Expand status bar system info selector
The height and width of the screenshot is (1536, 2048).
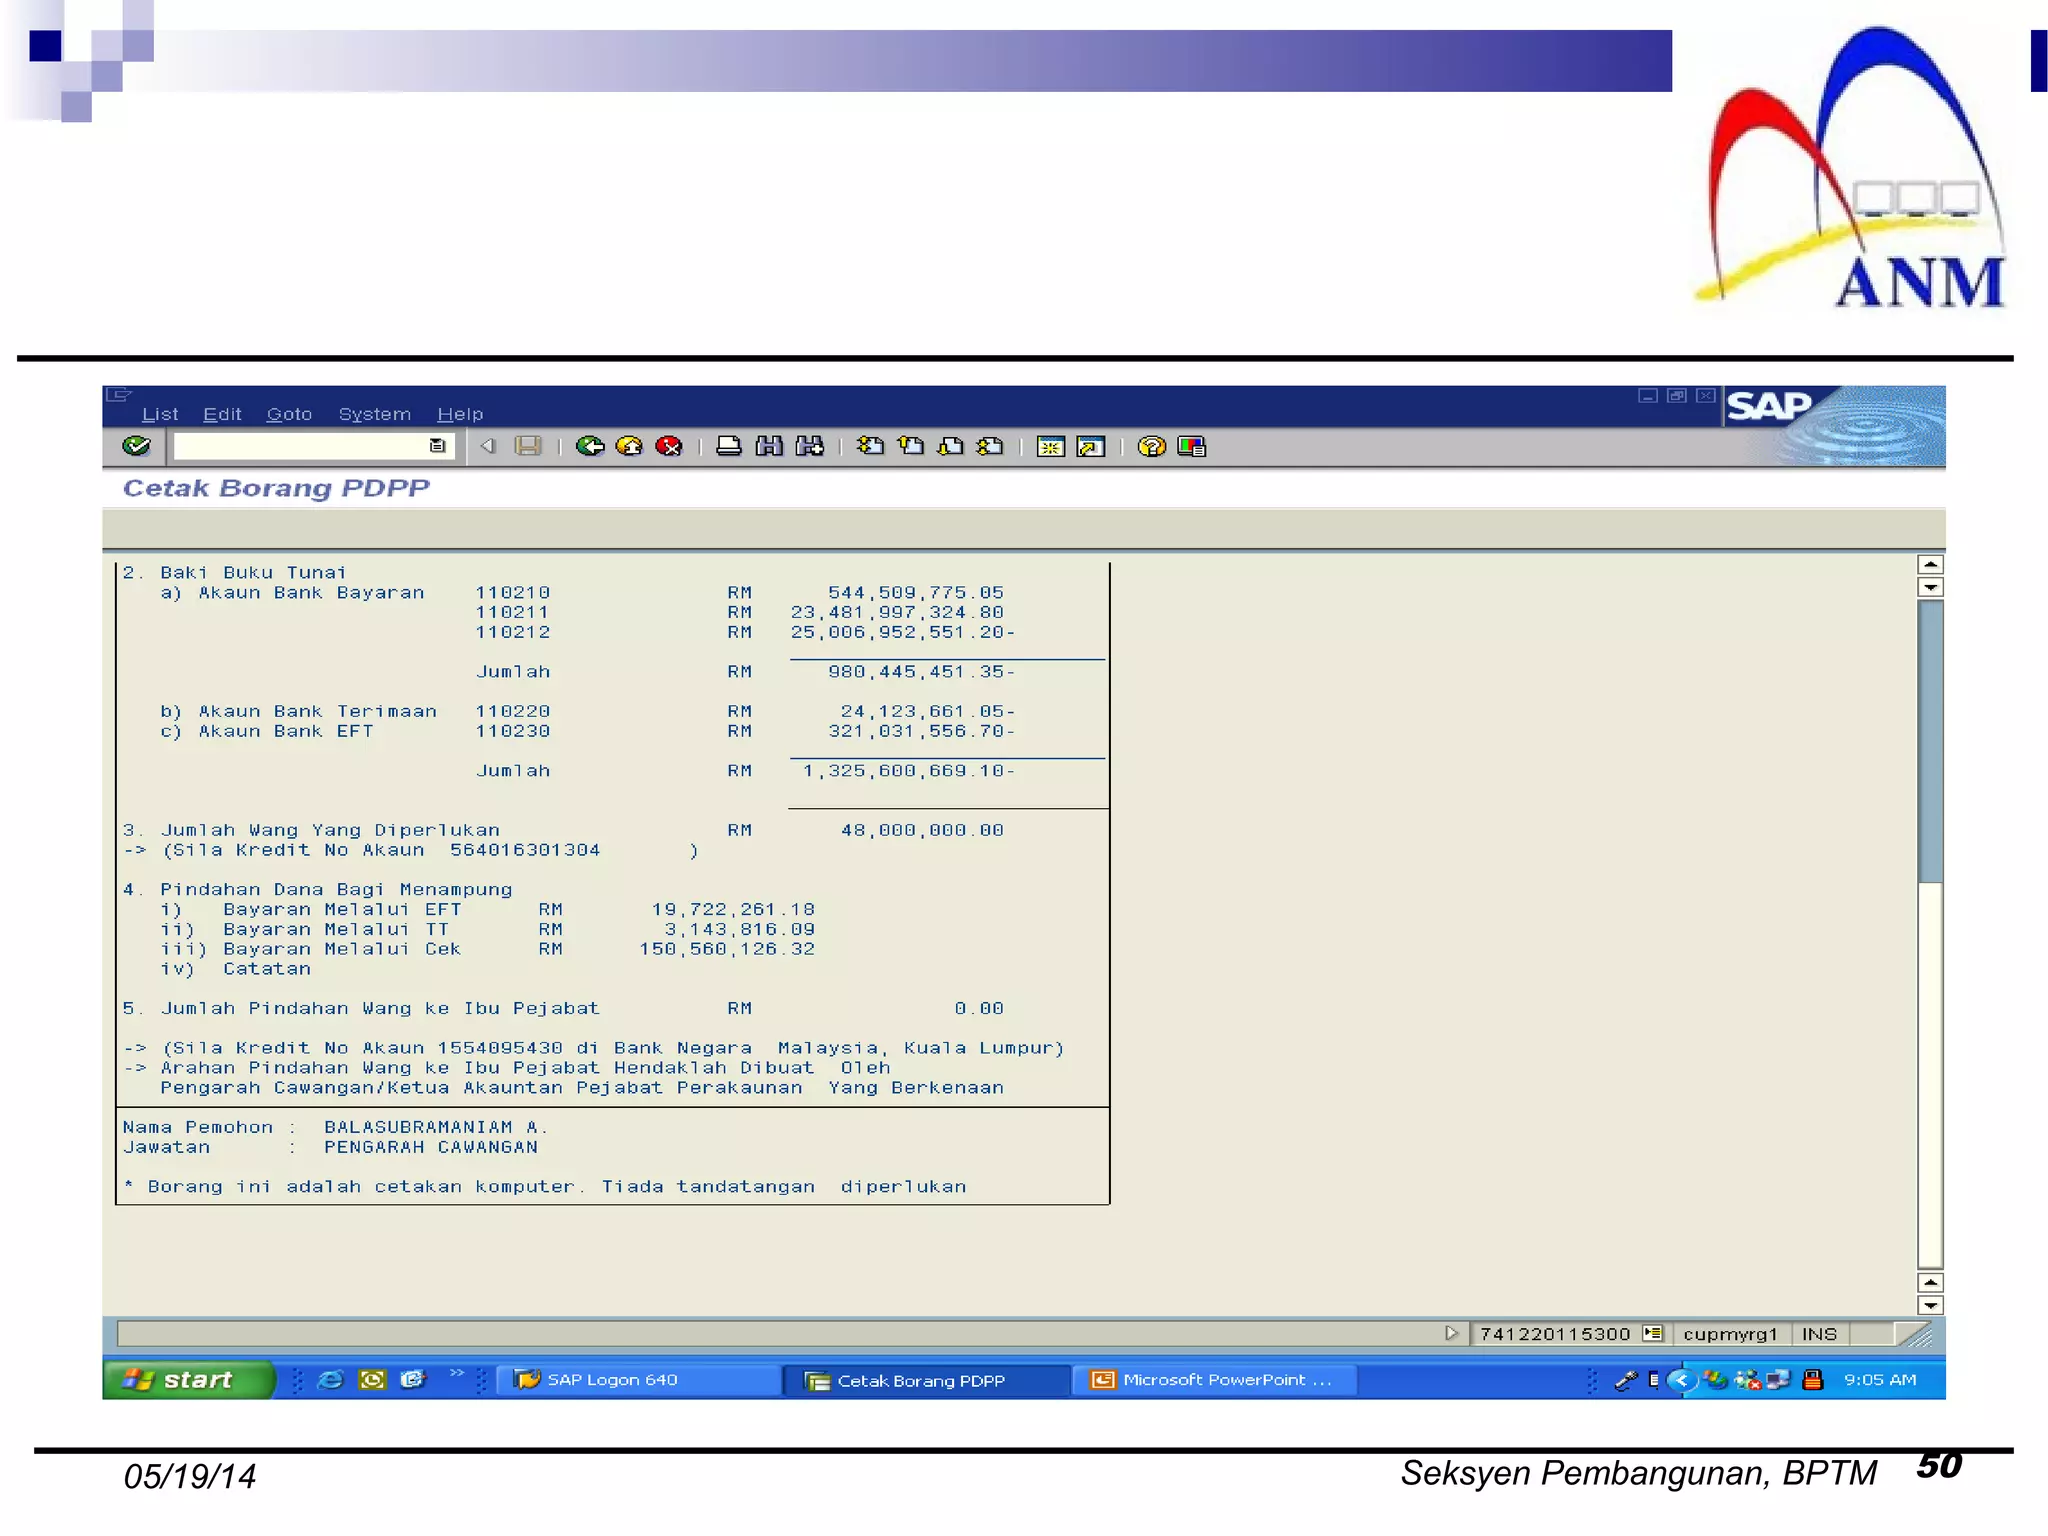[x=1653, y=1333]
